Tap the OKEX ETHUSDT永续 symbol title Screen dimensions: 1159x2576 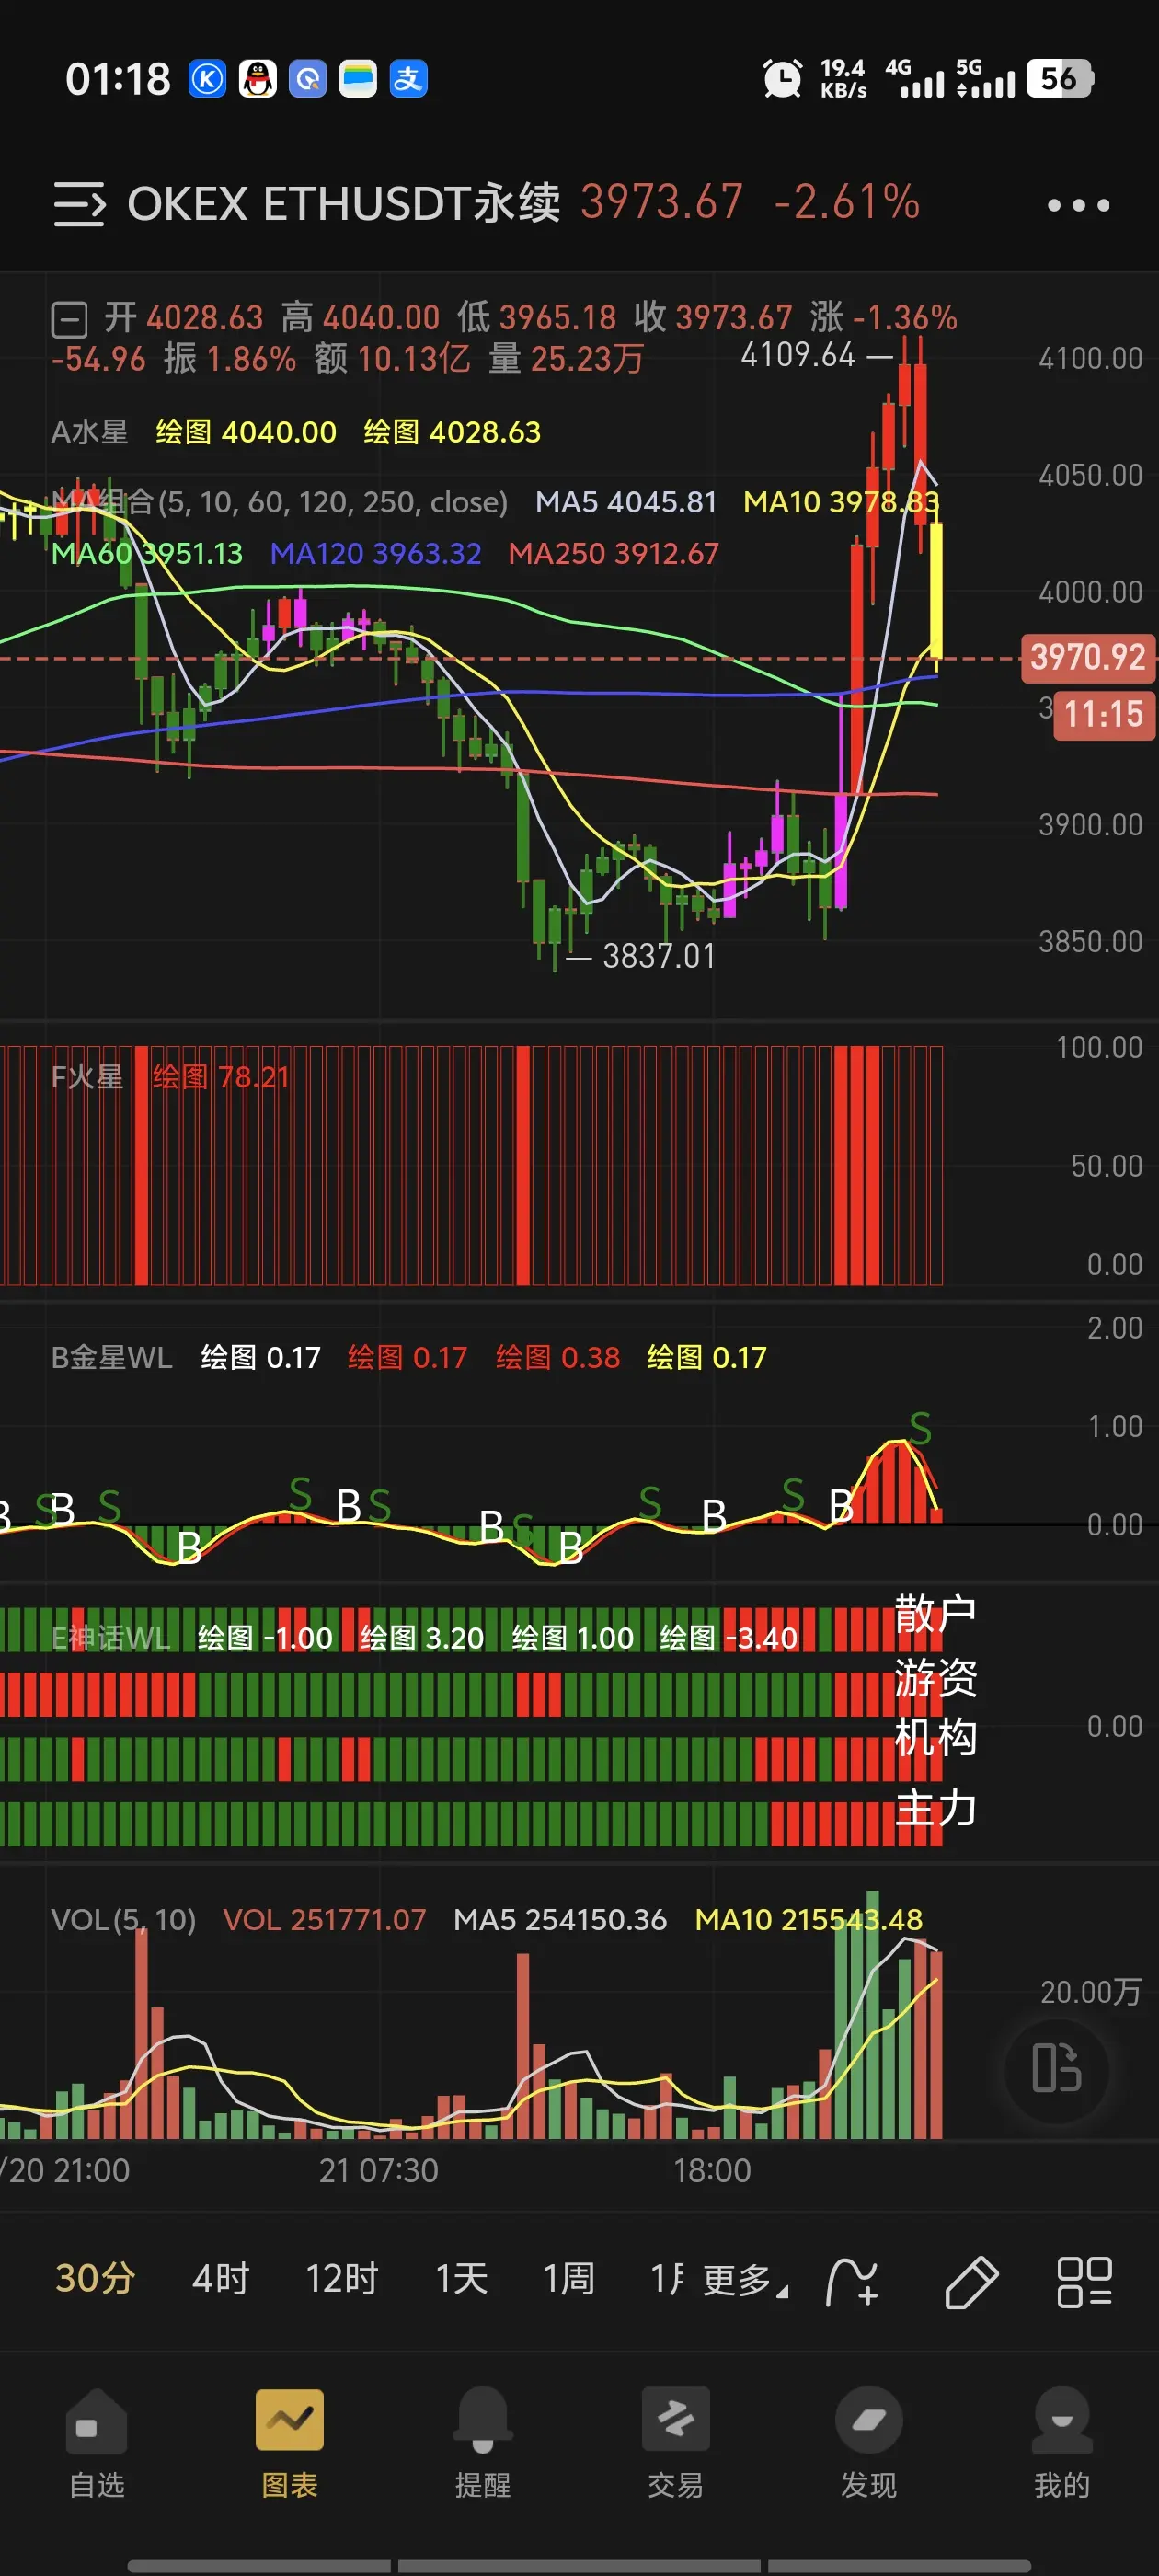click(x=344, y=204)
